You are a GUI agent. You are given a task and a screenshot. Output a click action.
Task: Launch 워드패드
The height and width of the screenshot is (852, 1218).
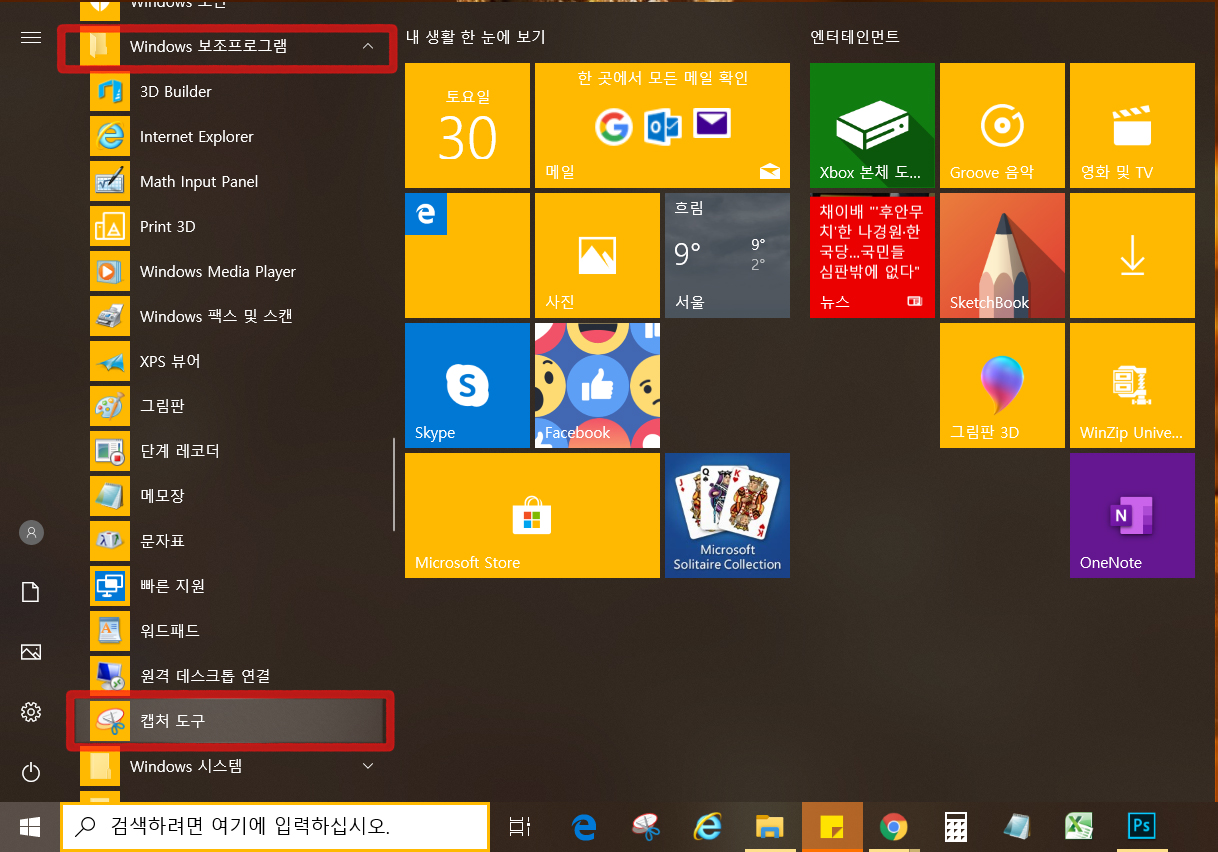coord(232,630)
